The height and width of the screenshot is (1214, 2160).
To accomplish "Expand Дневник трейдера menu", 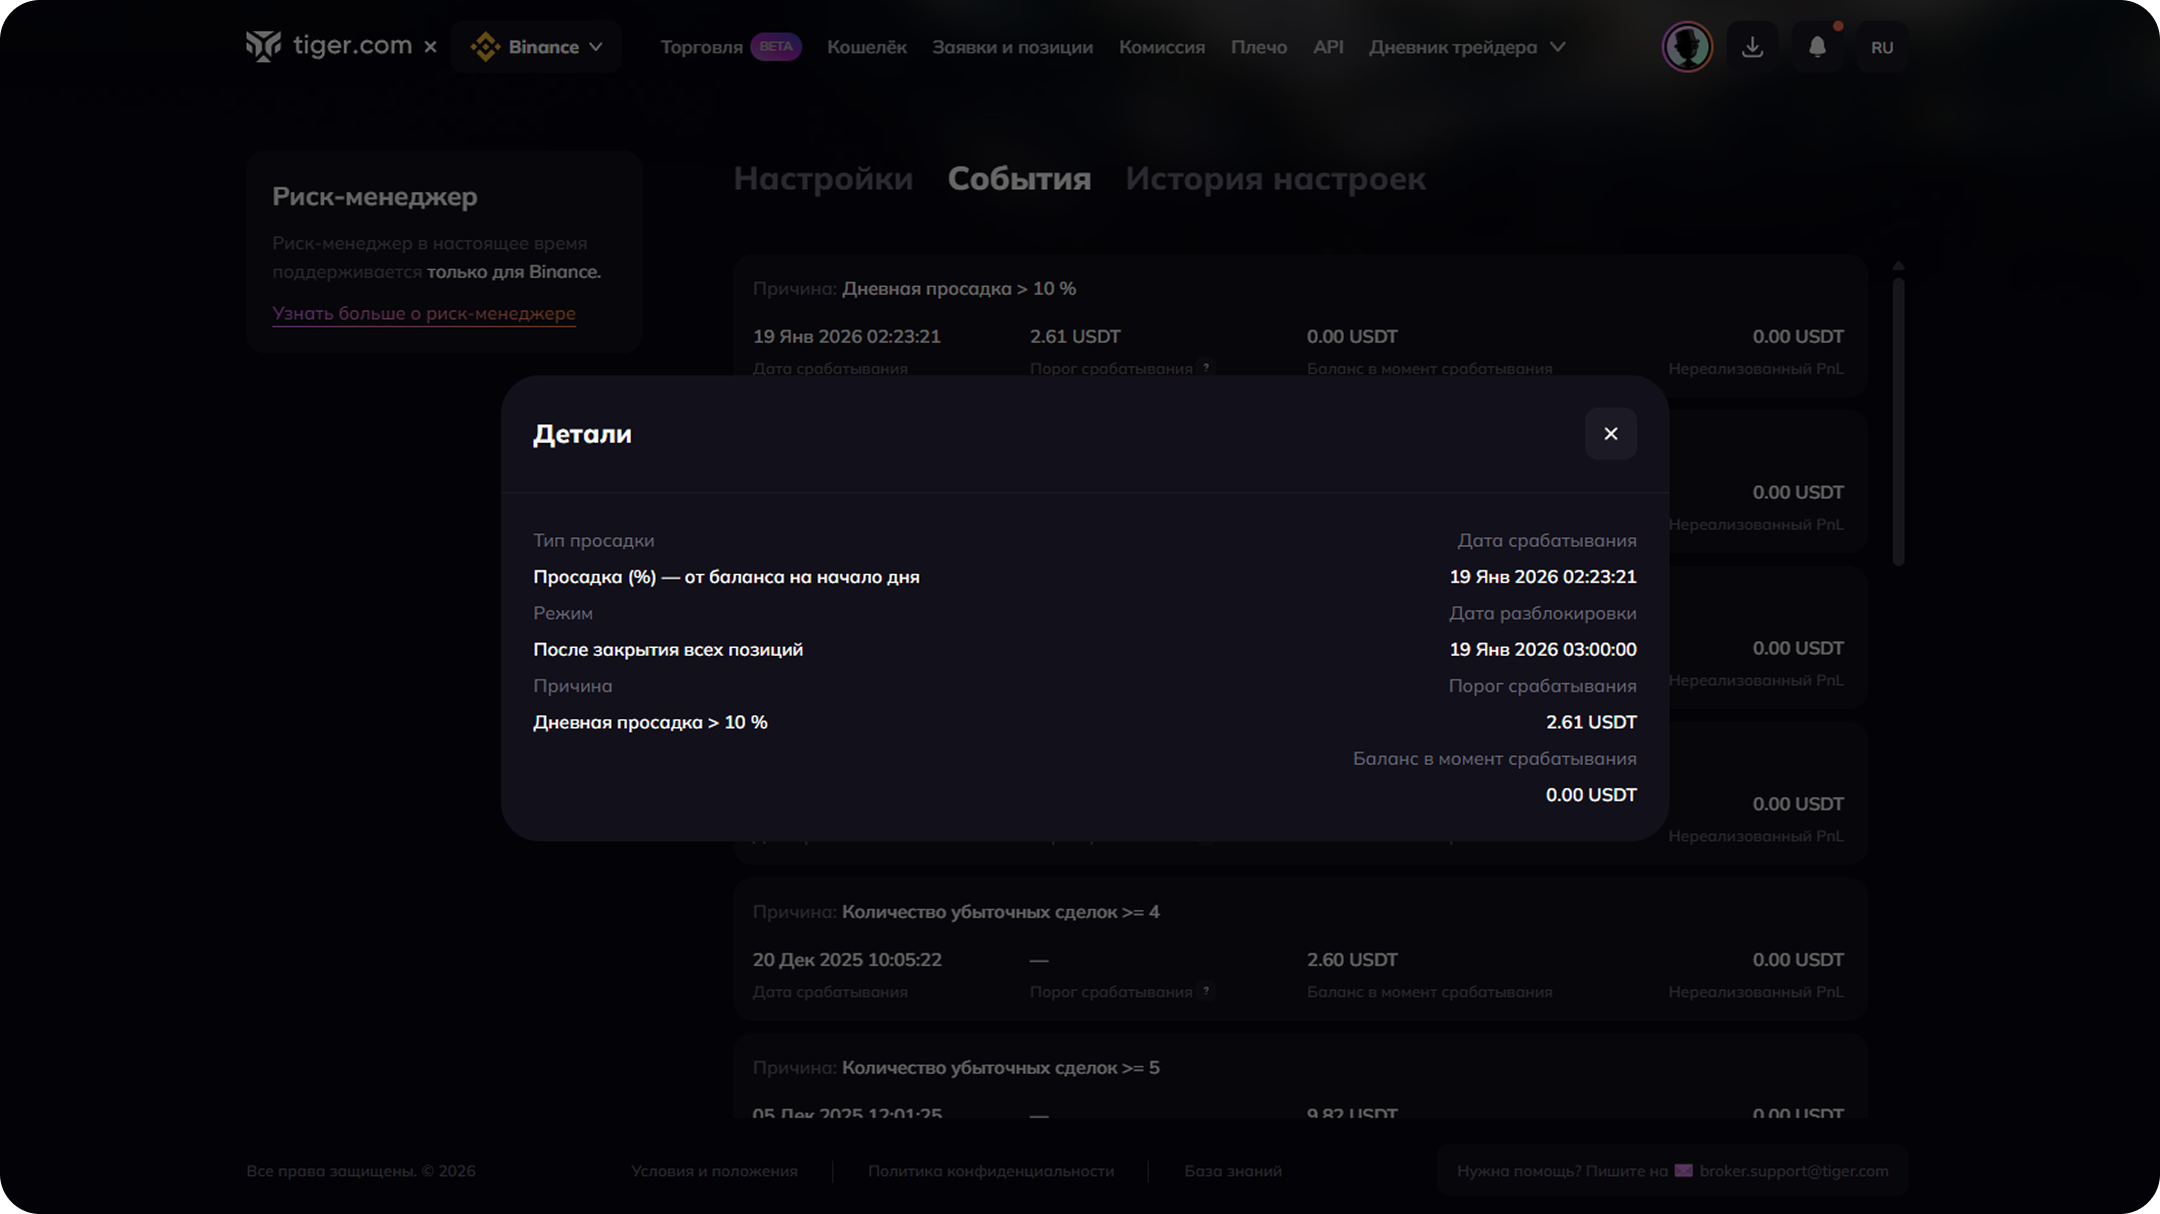I will (1557, 47).
